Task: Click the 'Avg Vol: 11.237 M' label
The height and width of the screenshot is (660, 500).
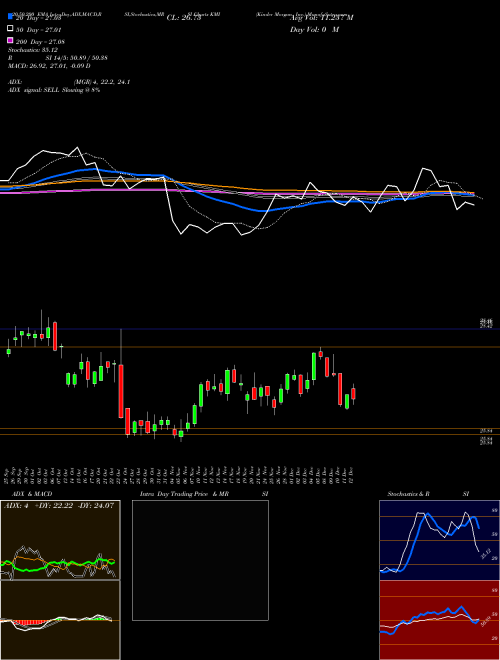Action: point(322,18)
